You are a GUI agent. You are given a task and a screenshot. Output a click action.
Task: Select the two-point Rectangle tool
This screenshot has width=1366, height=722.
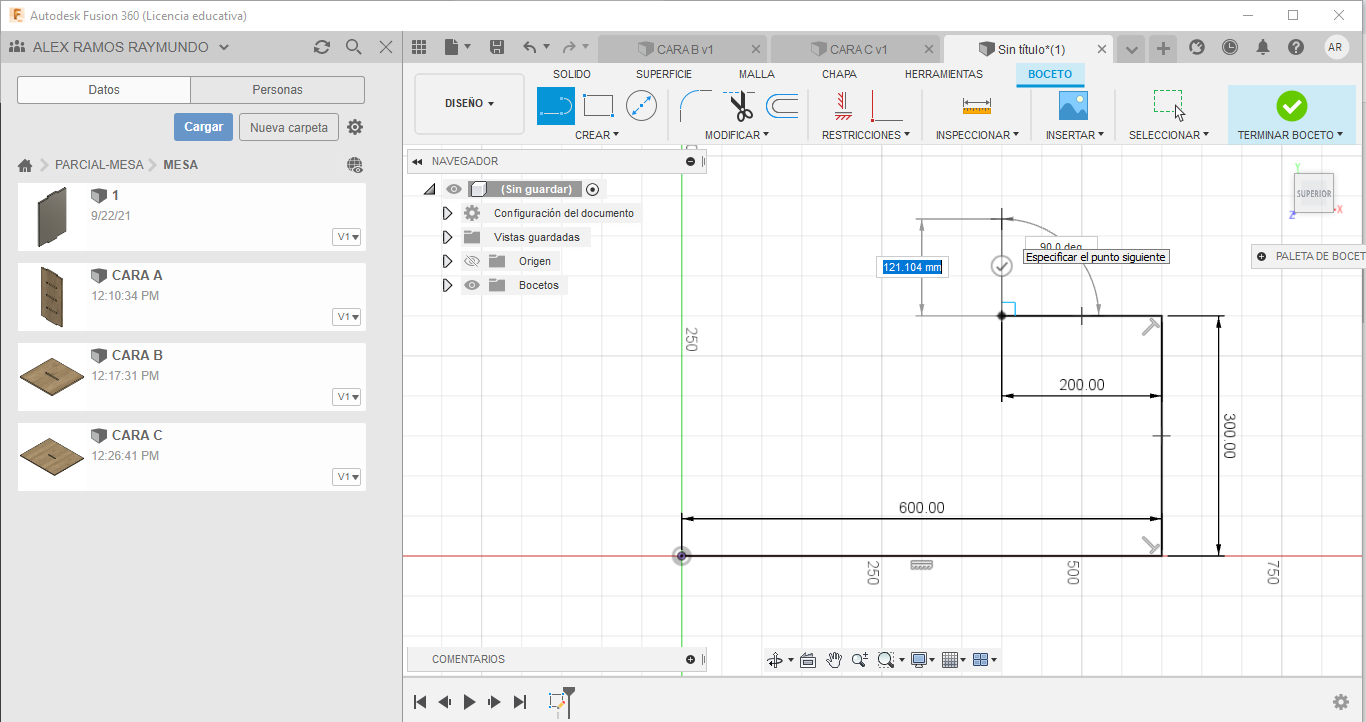(x=598, y=105)
